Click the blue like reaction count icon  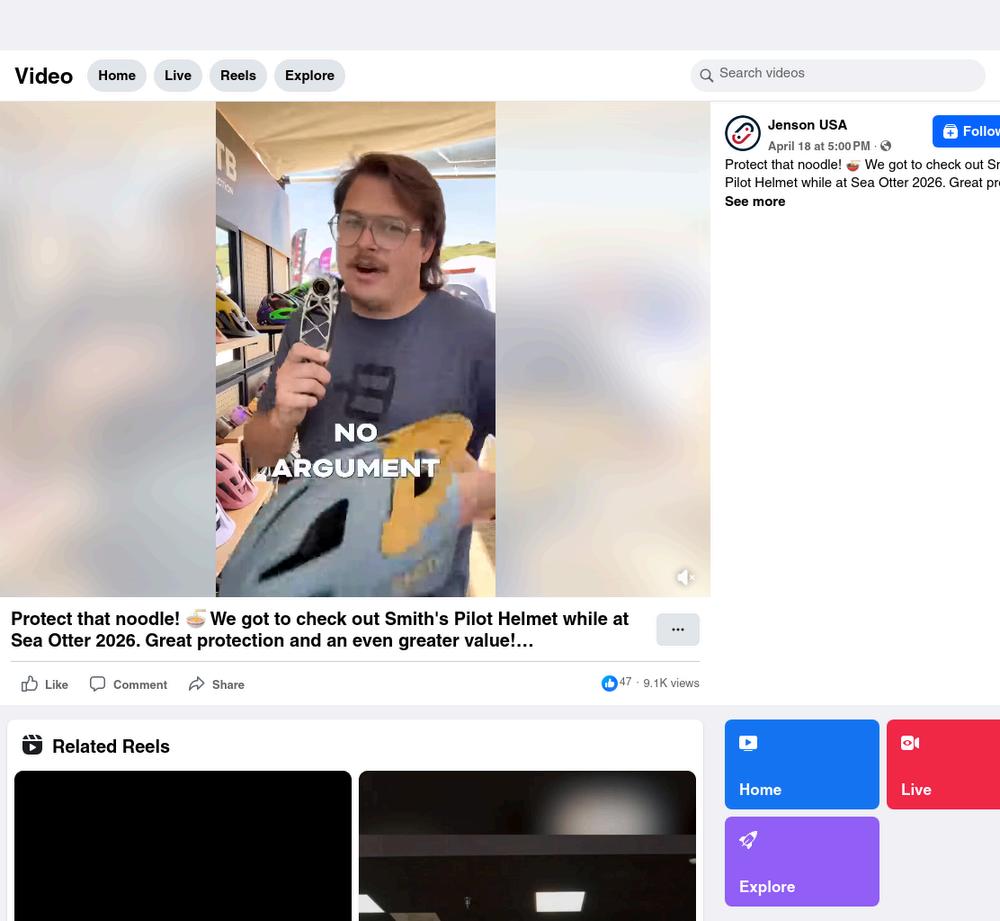coord(609,683)
